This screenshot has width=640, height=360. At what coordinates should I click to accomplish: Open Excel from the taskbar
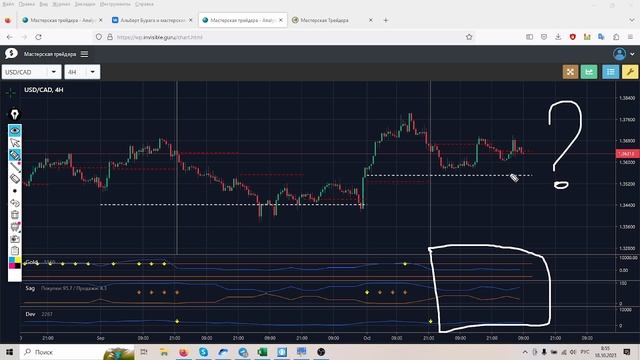pos(262,352)
